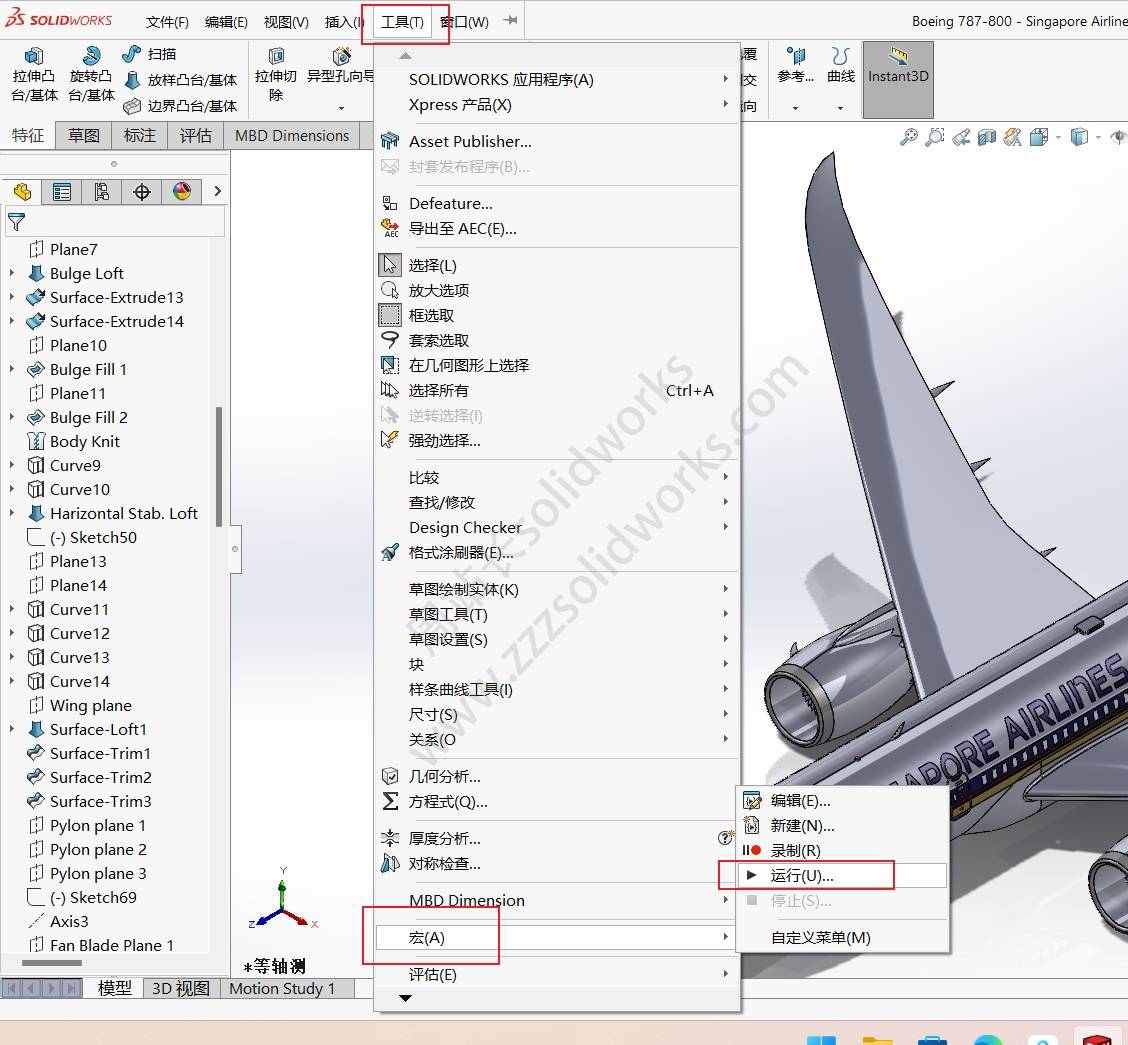
Task: Switch to the MBD Dimensions tab
Action: pos(291,135)
